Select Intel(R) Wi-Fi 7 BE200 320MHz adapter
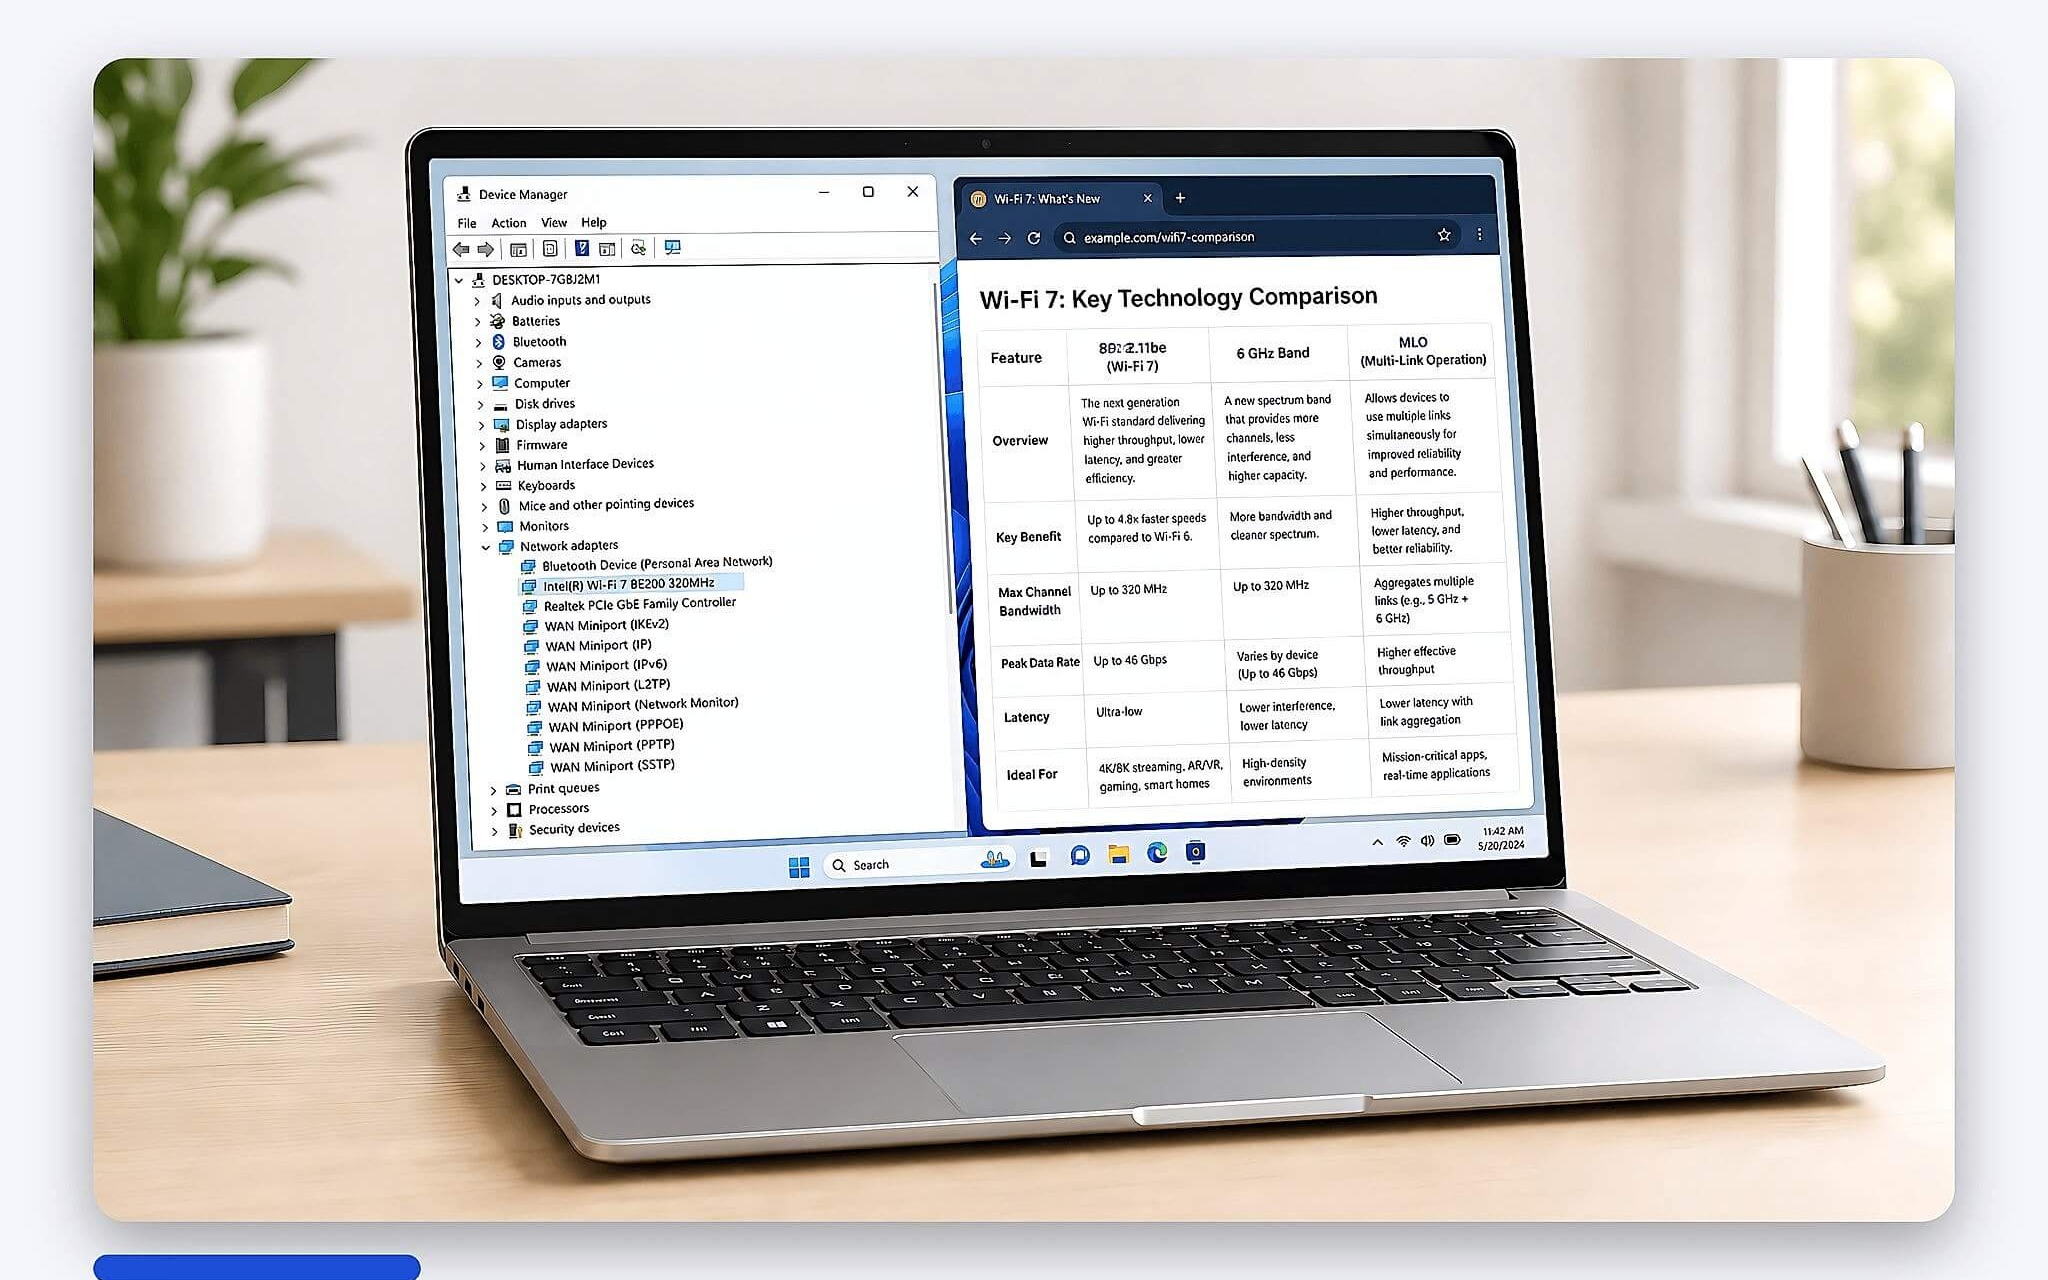This screenshot has width=2048, height=1280. pyautogui.click(x=630, y=584)
